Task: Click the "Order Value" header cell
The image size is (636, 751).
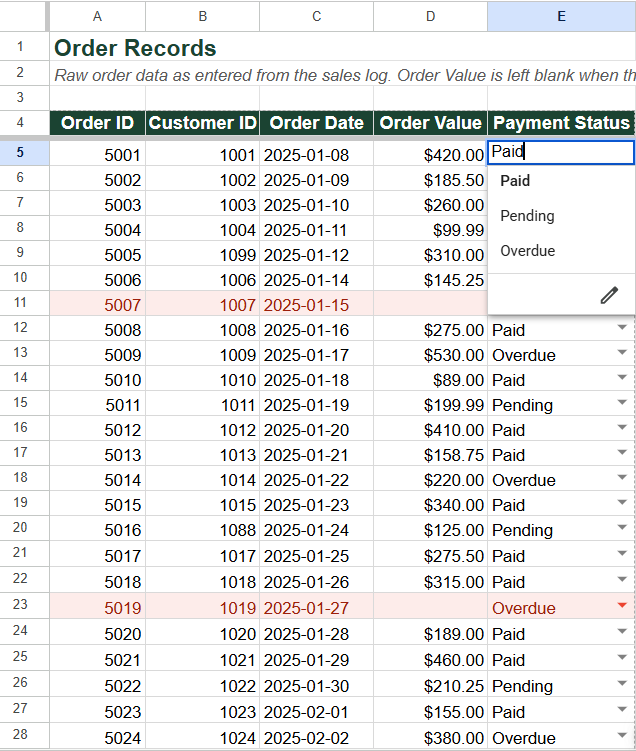Action: (431, 123)
